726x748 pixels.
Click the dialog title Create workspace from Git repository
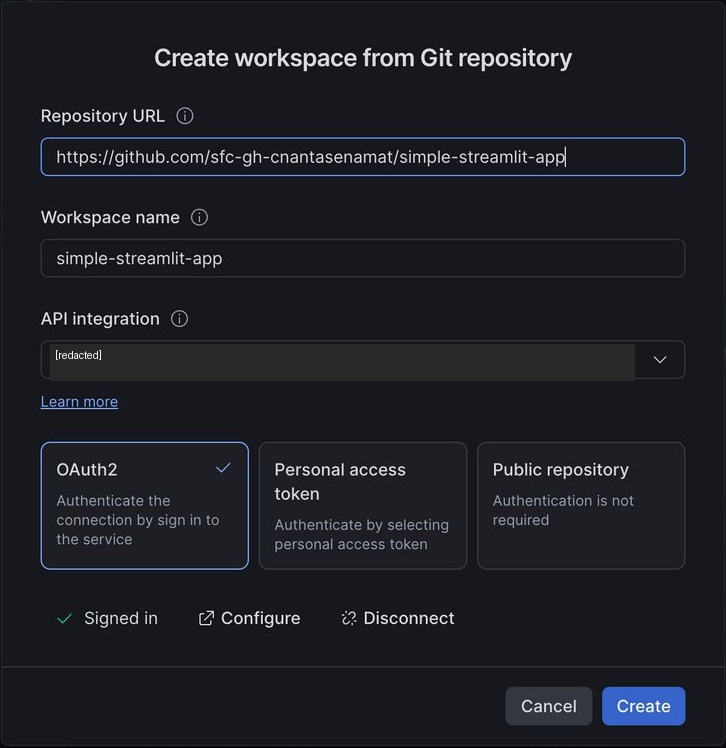[x=363, y=58]
